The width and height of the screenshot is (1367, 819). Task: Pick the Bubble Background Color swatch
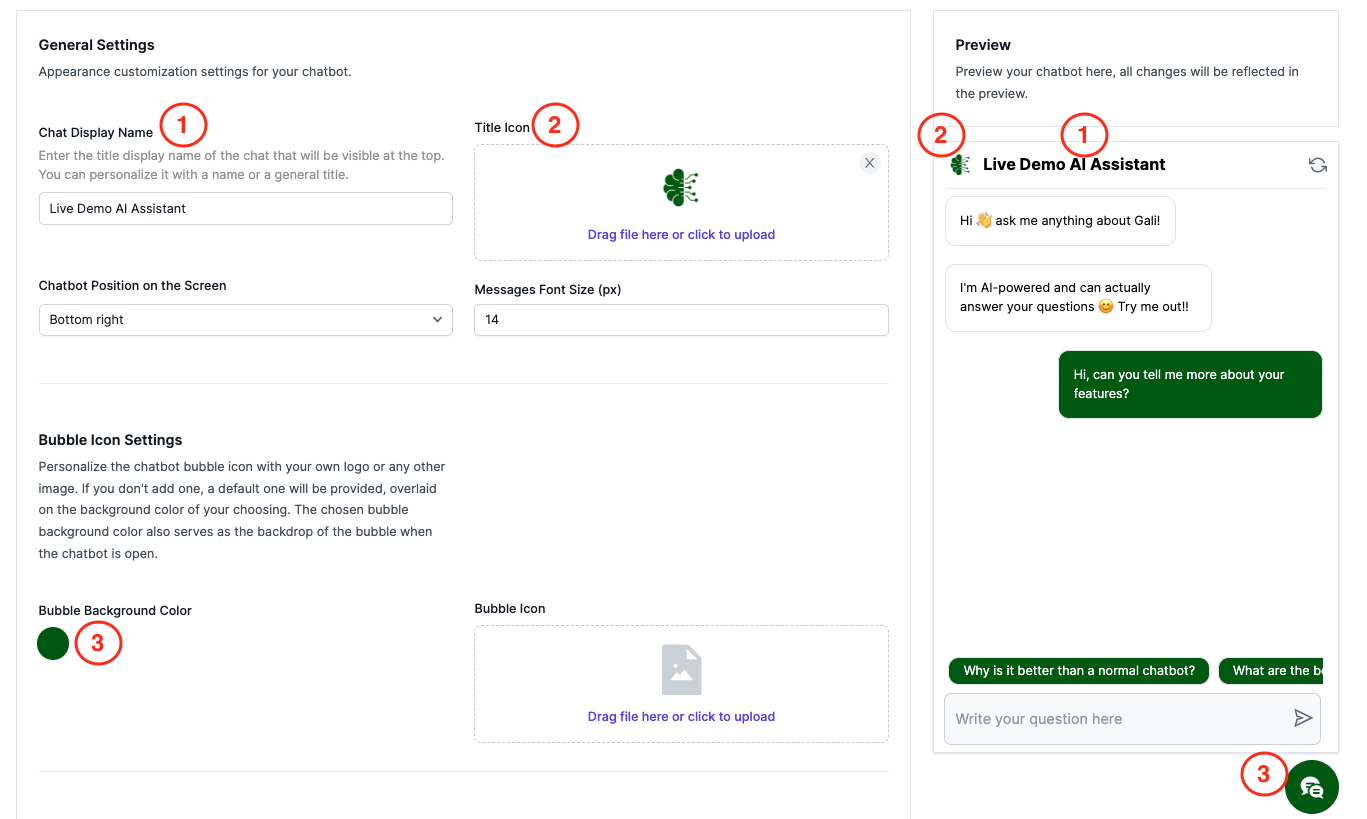coord(53,644)
